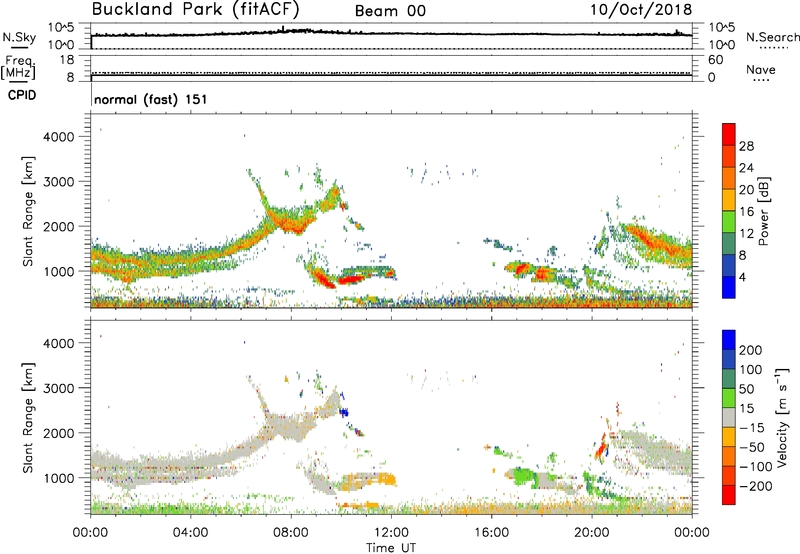800x554 pixels.
Task: Pick the red top segment of Power colorbar
Action: (x=729, y=135)
